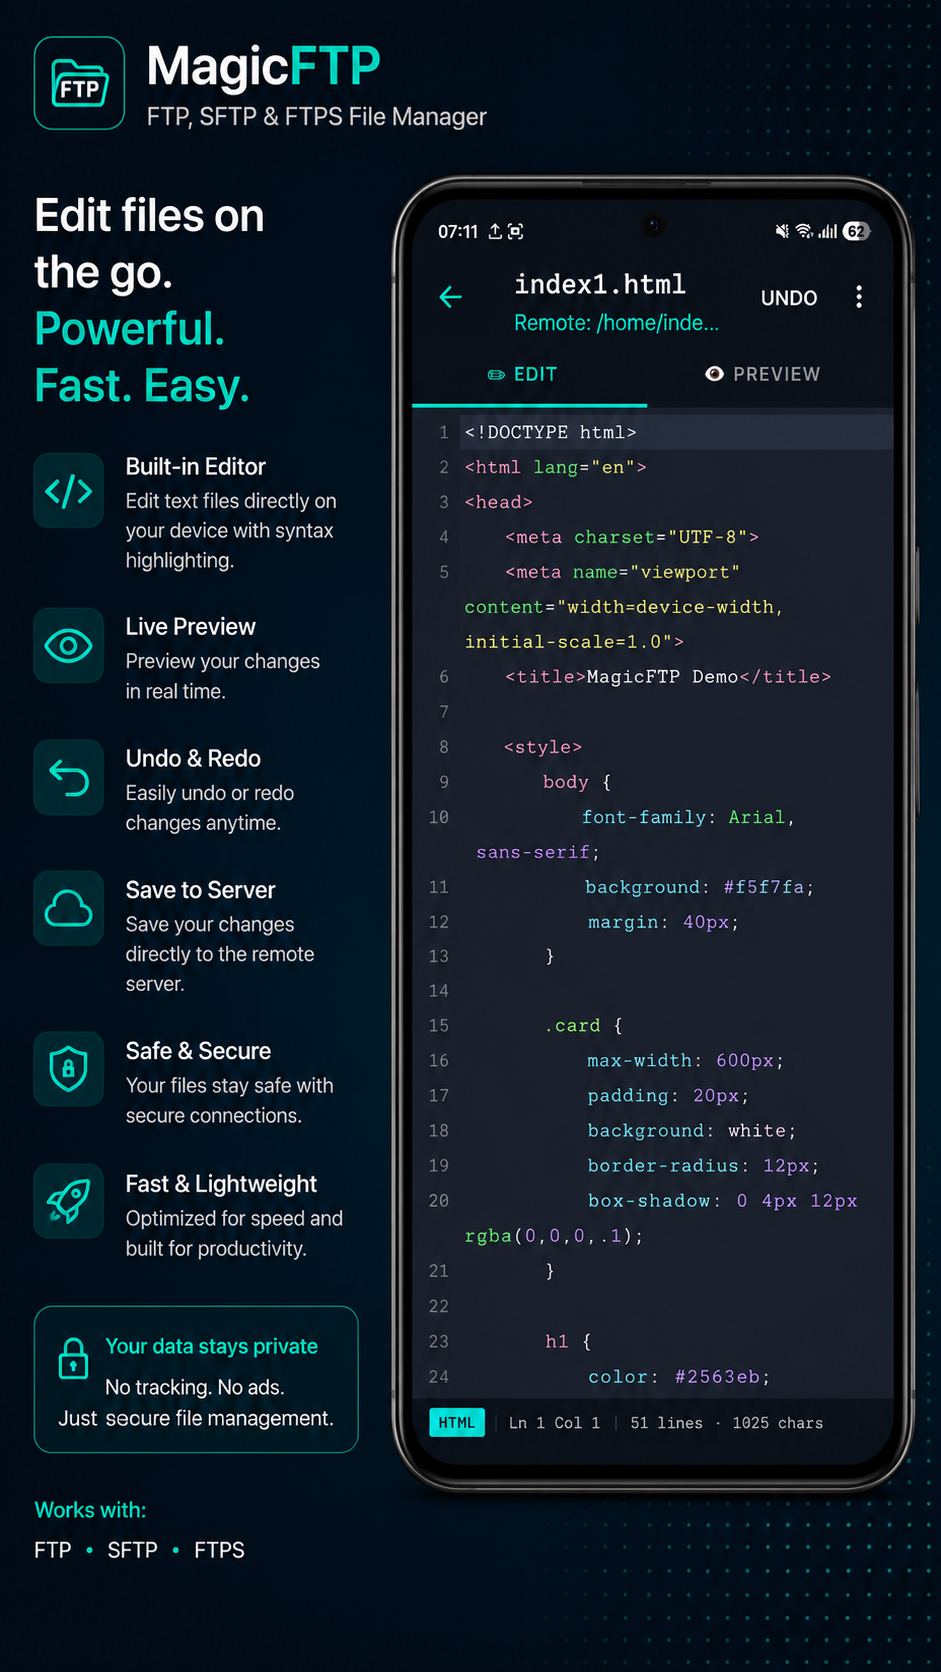Tap the back arrow in the editor header
Viewport: 941px width, 1672px height.
point(451,297)
